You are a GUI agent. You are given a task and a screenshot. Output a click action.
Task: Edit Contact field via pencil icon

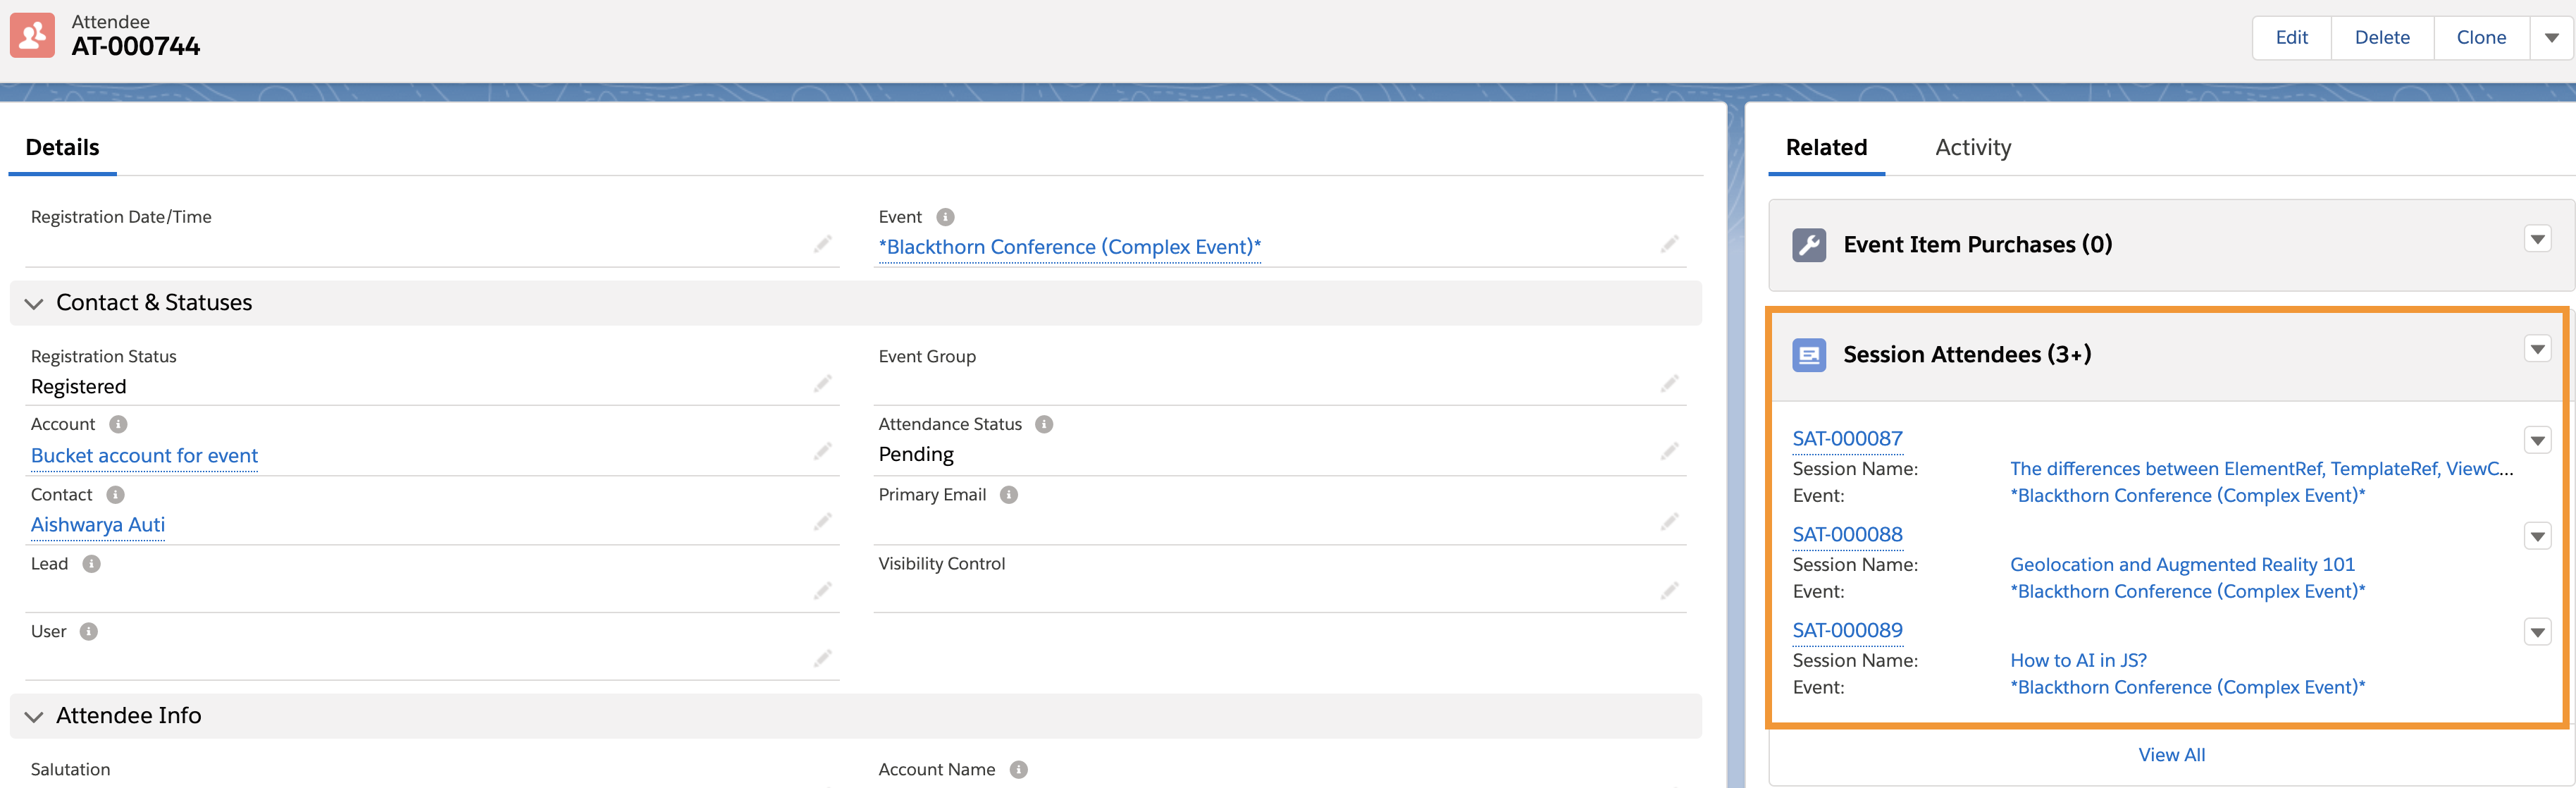point(822,522)
